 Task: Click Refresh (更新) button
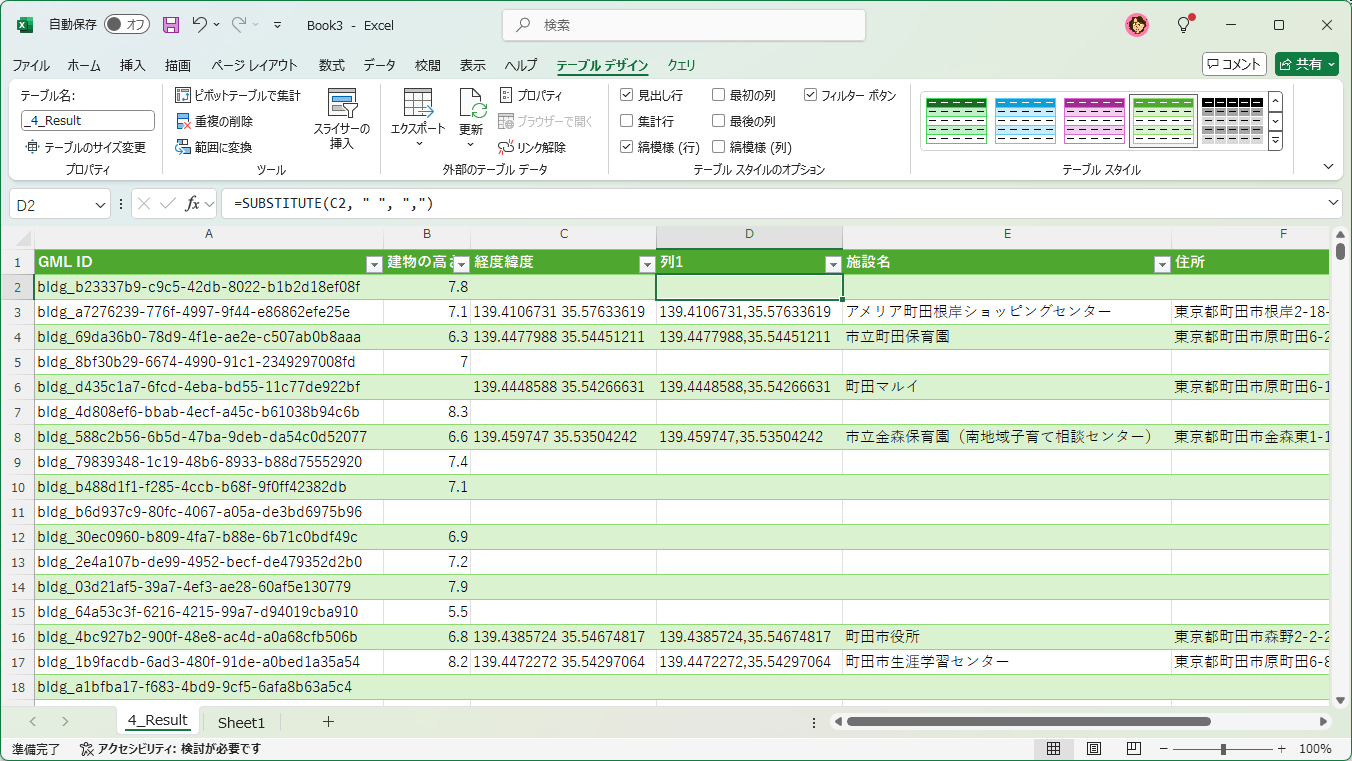[471, 119]
